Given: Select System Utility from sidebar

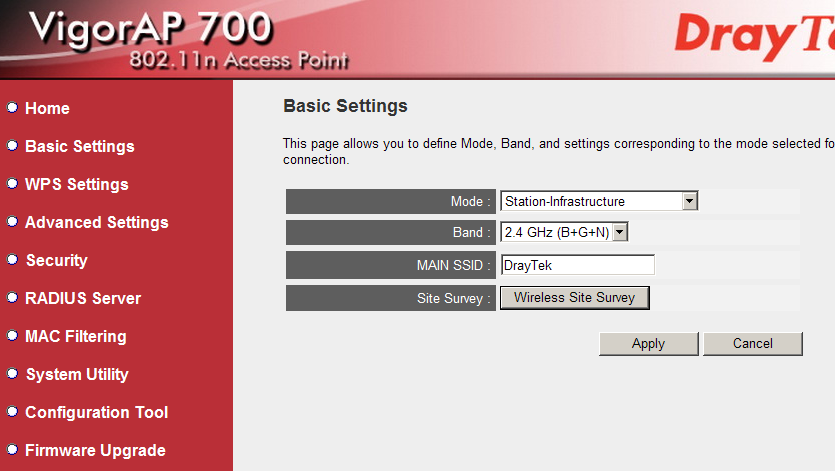Looking at the screenshot, I should [x=76, y=374].
